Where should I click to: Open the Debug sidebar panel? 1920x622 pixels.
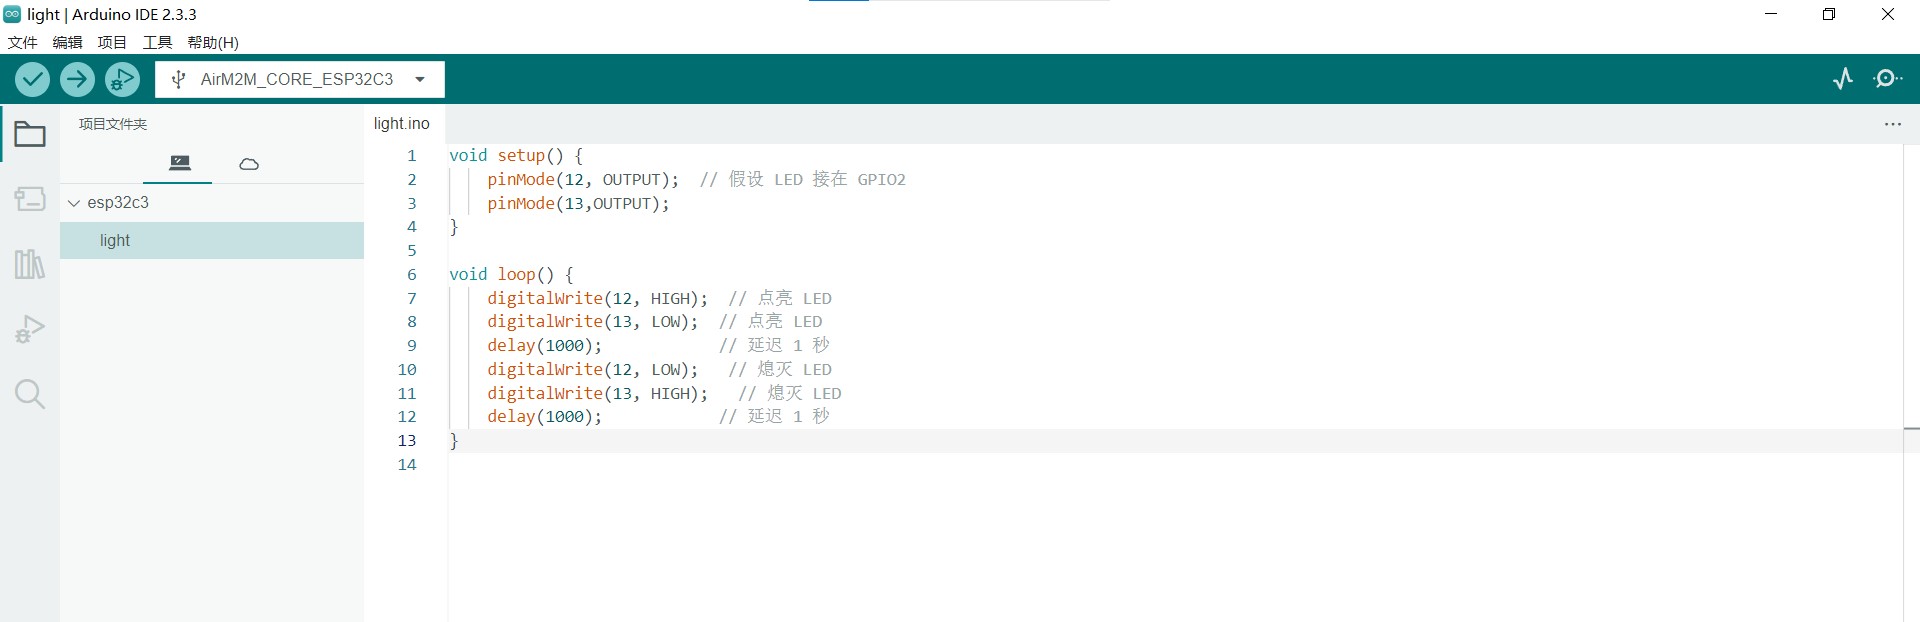30,329
